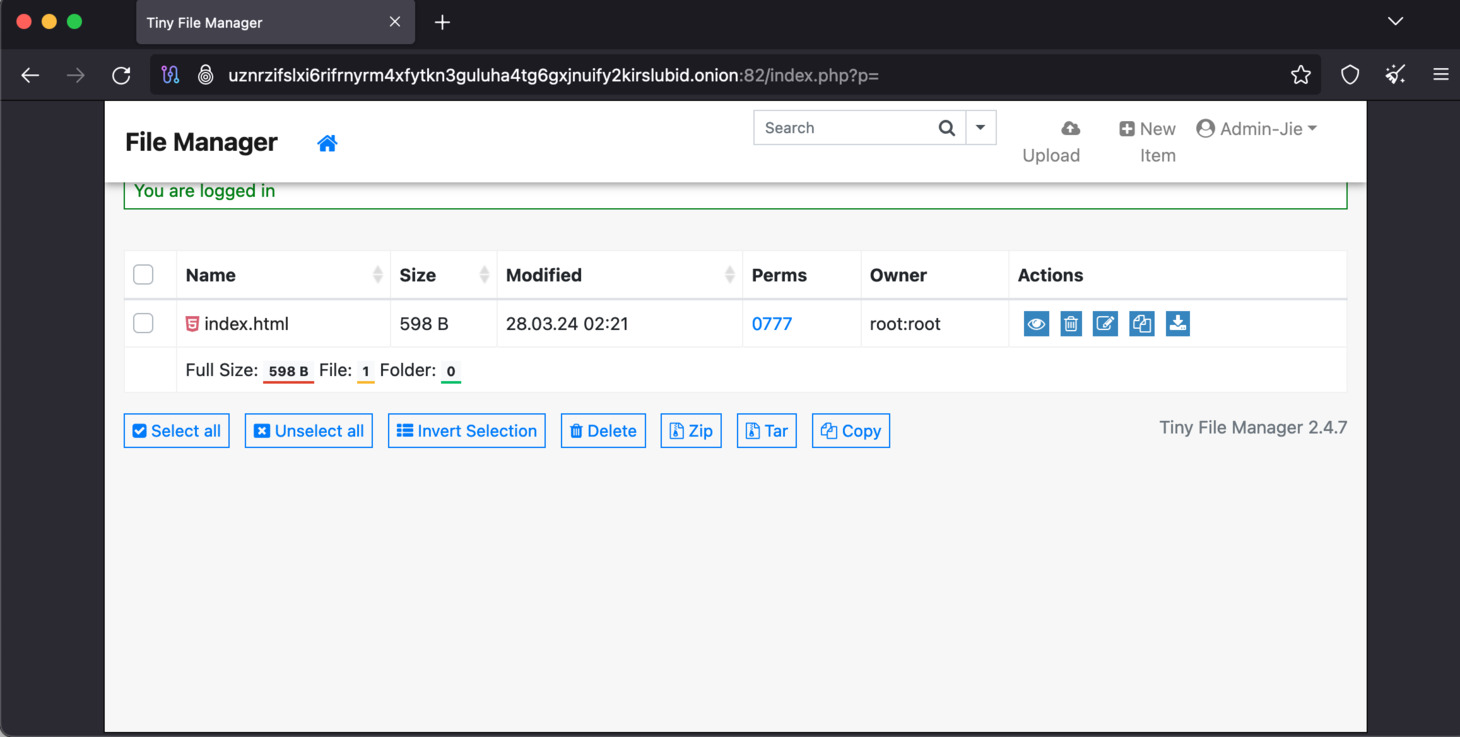Click the bottom Delete button
The width and height of the screenshot is (1460, 737).
click(603, 431)
